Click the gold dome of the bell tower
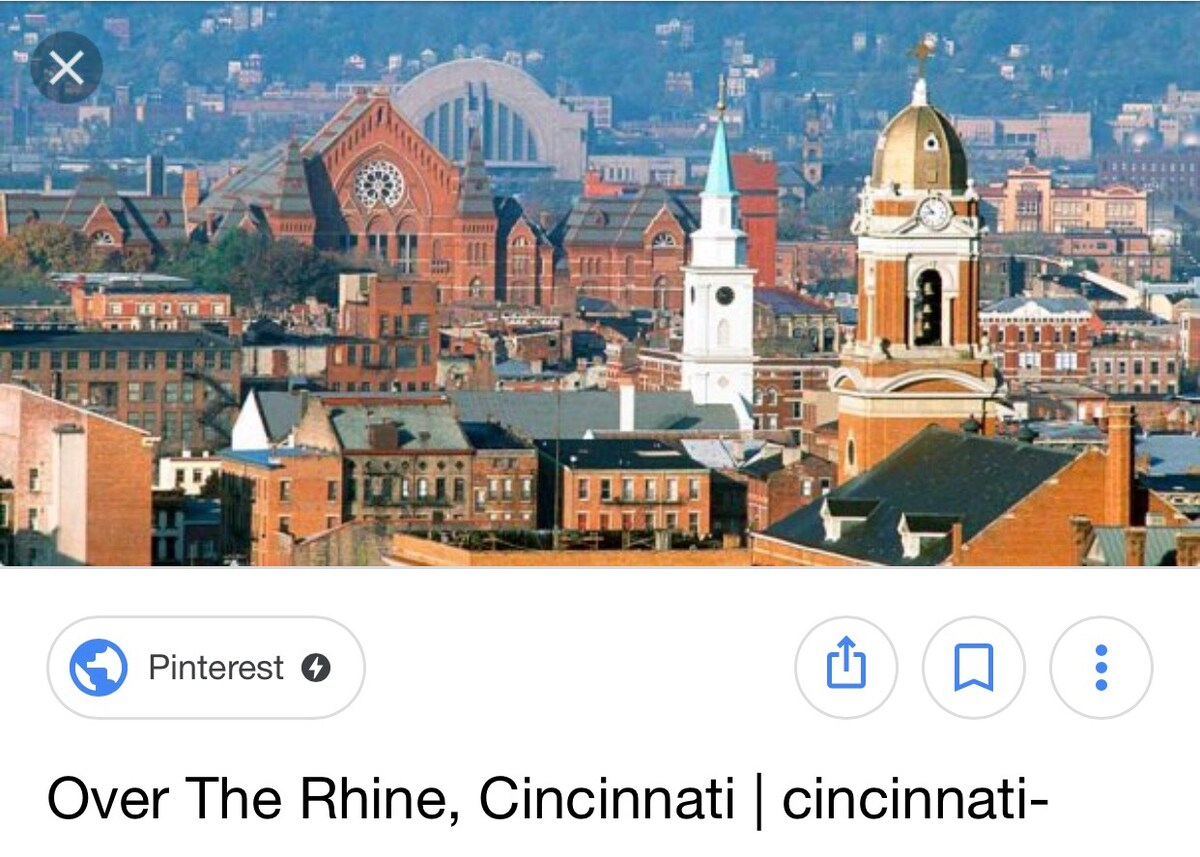Viewport: 1200px width, 857px height. (919, 144)
